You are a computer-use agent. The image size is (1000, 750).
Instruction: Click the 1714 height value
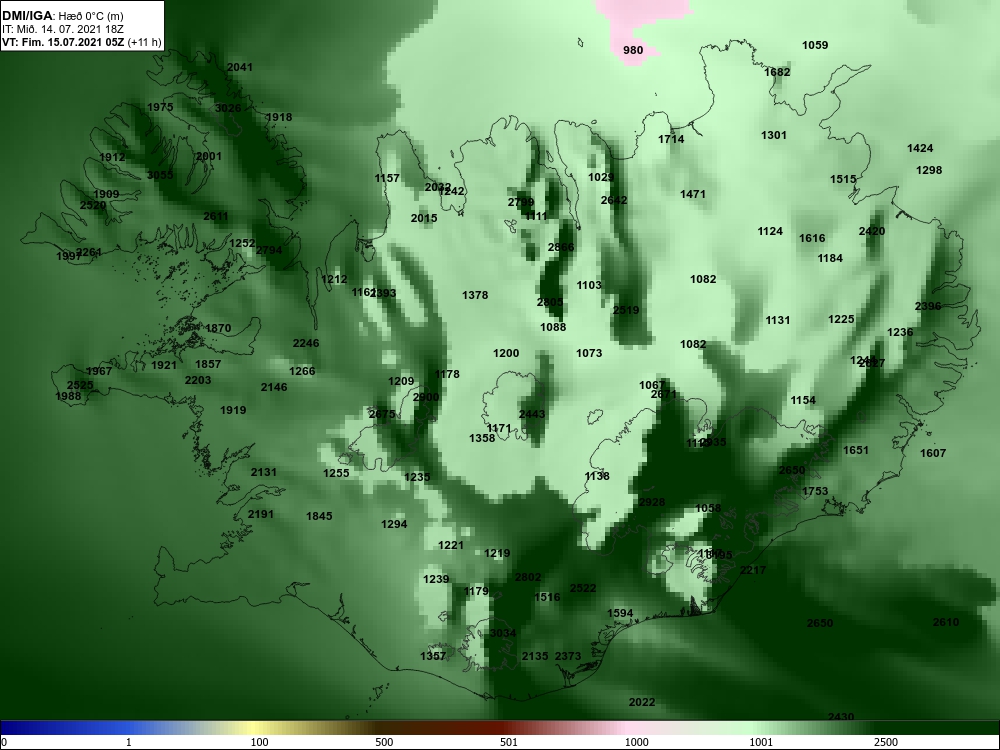pos(671,140)
